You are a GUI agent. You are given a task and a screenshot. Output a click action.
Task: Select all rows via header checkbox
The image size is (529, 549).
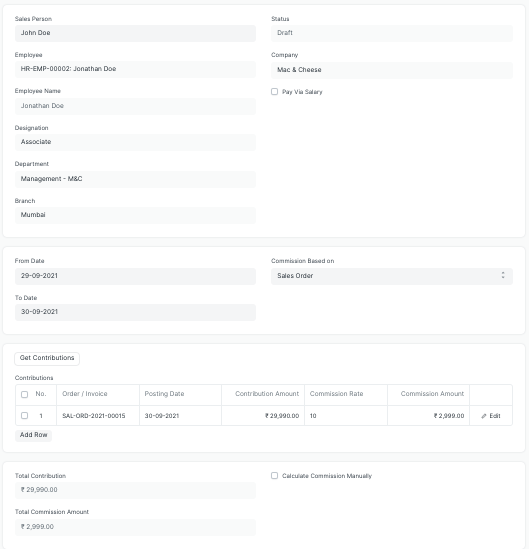coord(25,394)
